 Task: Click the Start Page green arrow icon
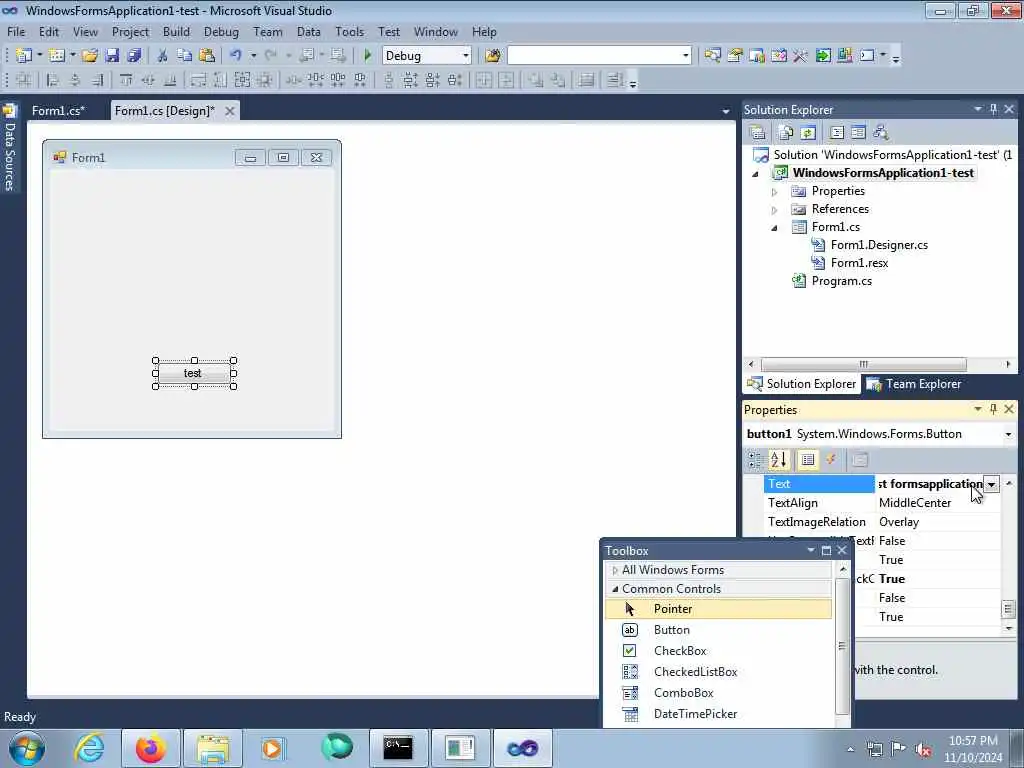coord(823,56)
